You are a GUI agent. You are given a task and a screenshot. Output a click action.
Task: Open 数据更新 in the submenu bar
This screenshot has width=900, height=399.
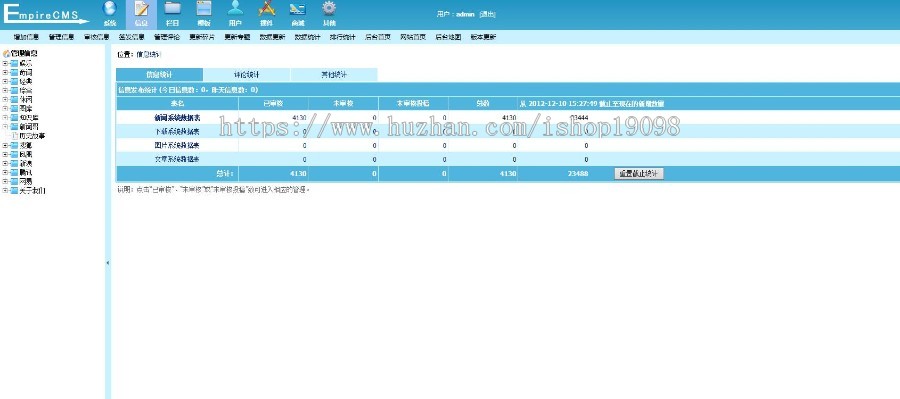click(272, 37)
